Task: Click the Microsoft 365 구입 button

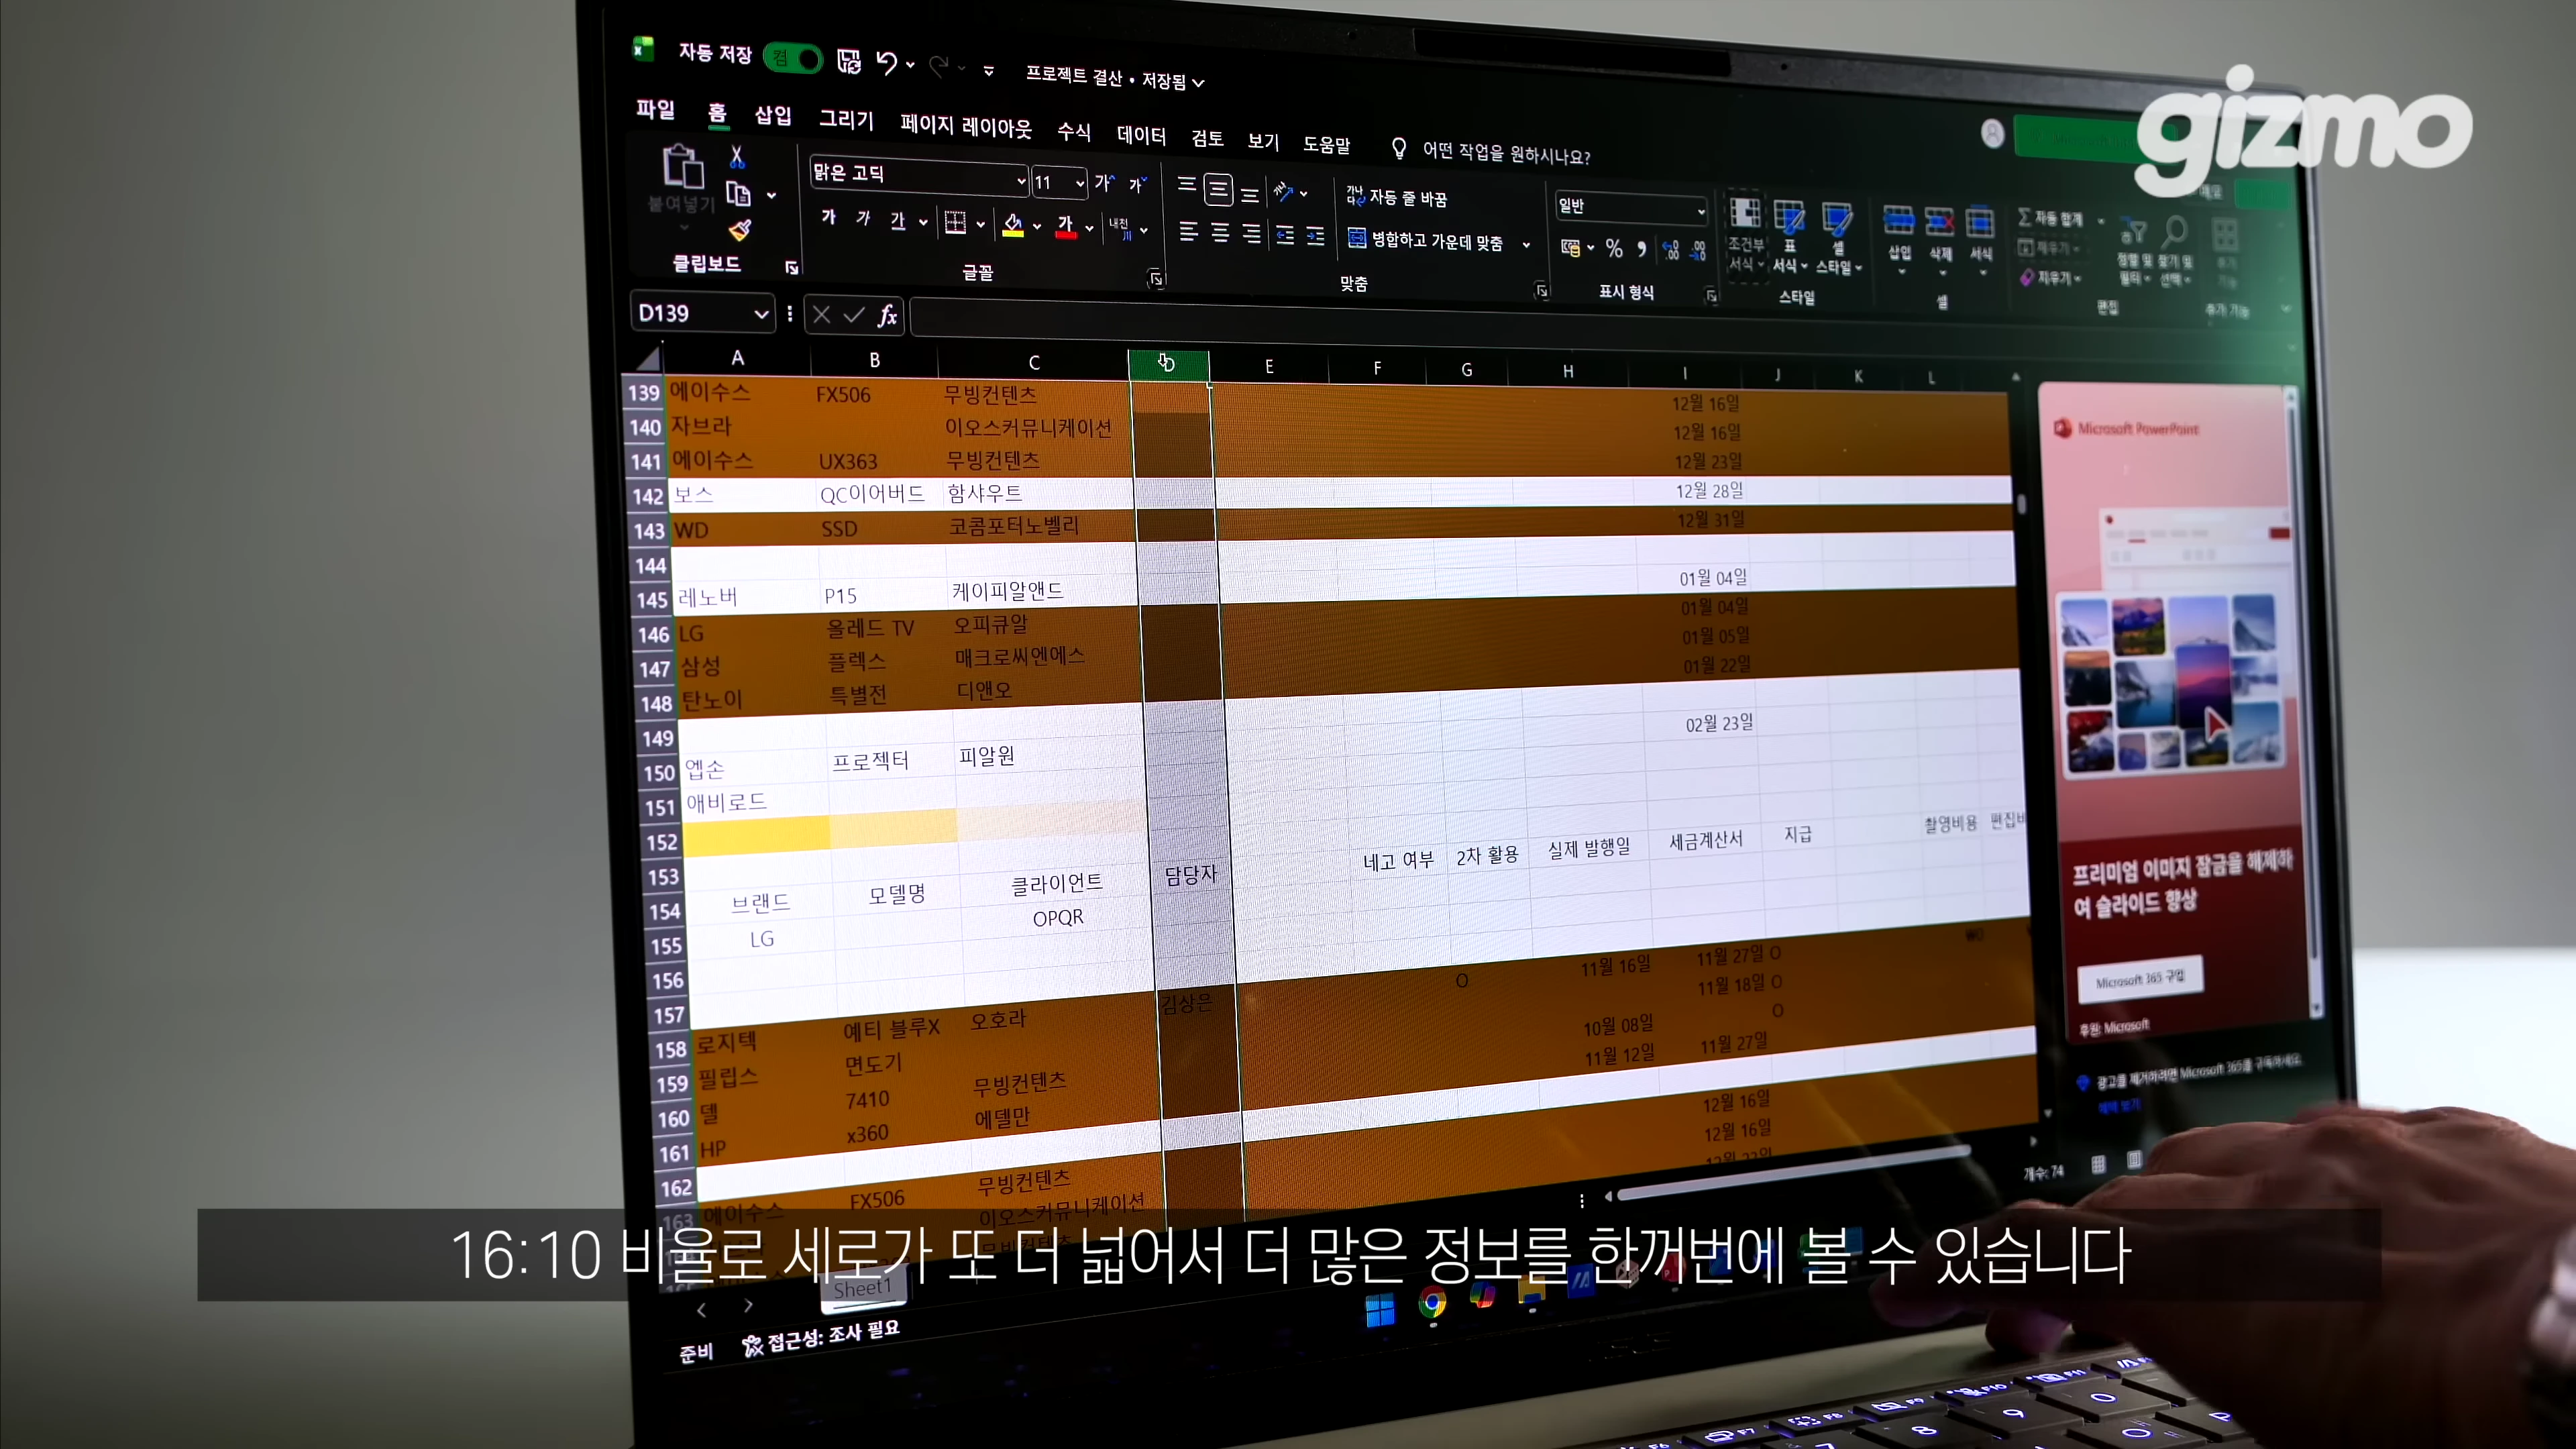Action: pyautogui.click(x=2140, y=979)
